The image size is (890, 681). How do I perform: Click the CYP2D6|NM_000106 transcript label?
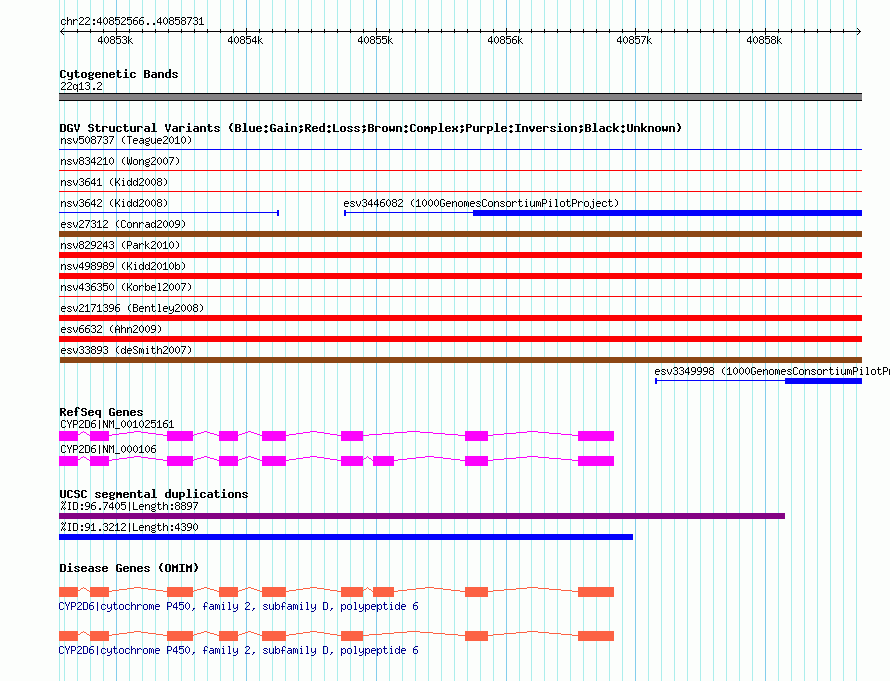pyautogui.click(x=108, y=449)
